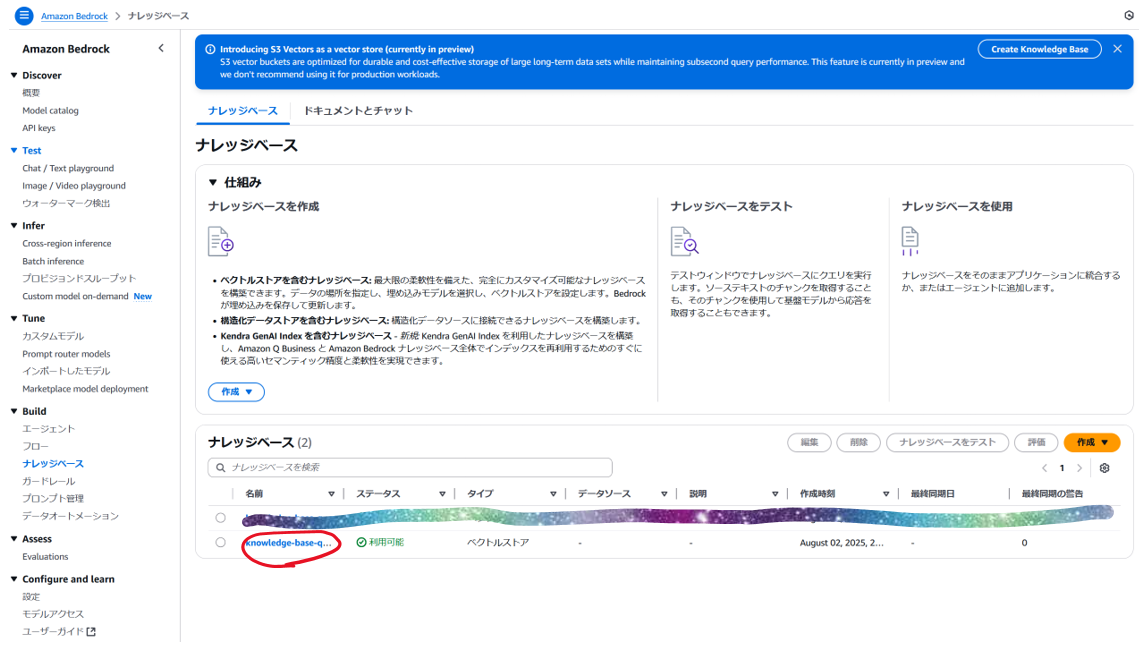Switch to the ドキュメントとチャット tab
This screenshot has width=1139, height=652.
click(358, 110)
